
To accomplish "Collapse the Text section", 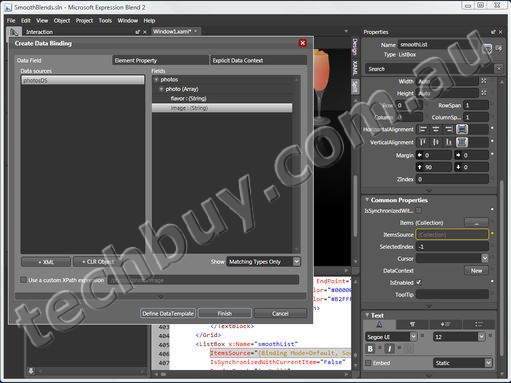I will tap(367, 315).
